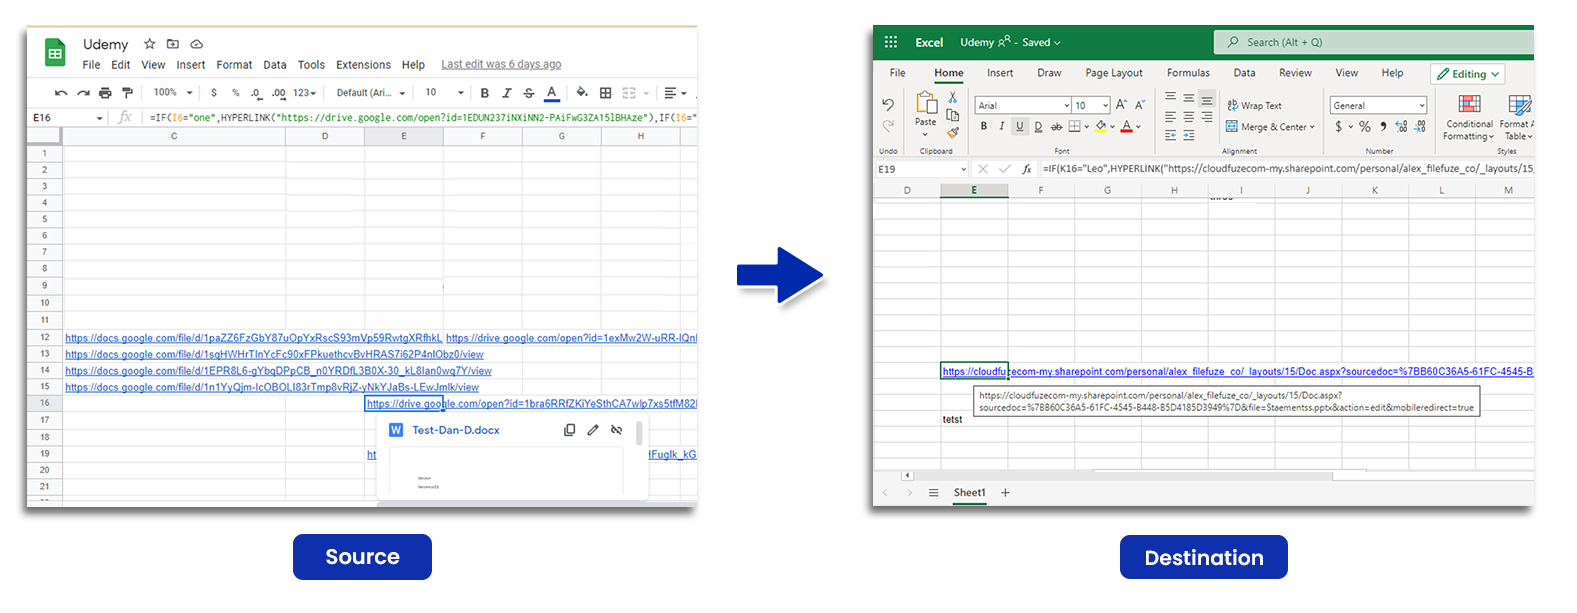
Task: Click the Cut scissors icon in Excel
Action: tap(953, 98)
